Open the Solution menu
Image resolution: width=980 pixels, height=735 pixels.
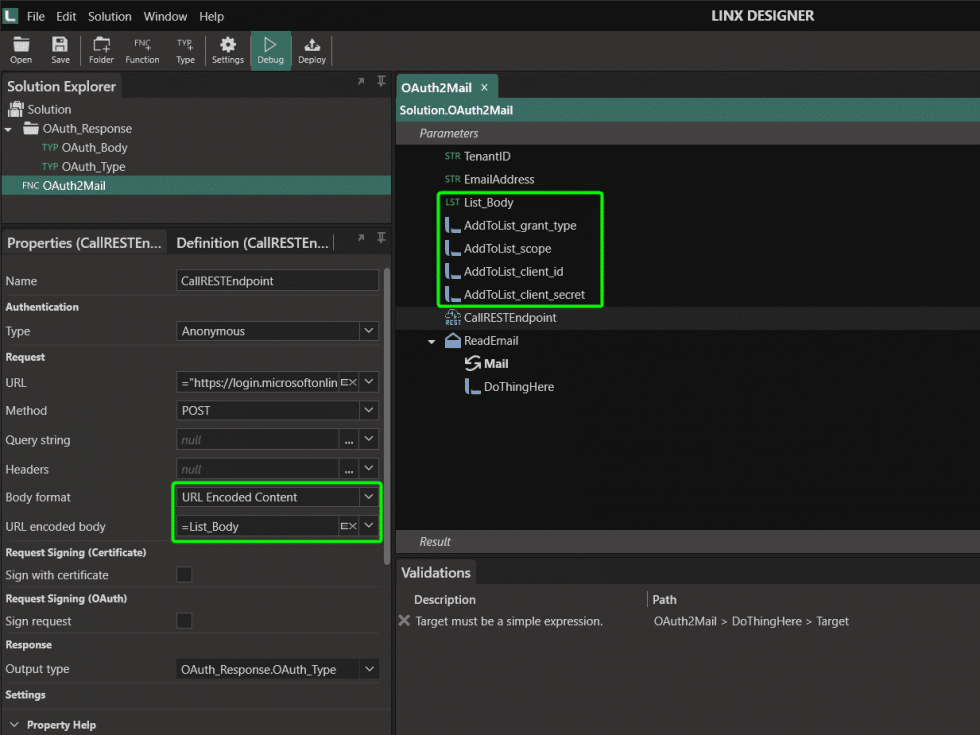tap(109, 16)
